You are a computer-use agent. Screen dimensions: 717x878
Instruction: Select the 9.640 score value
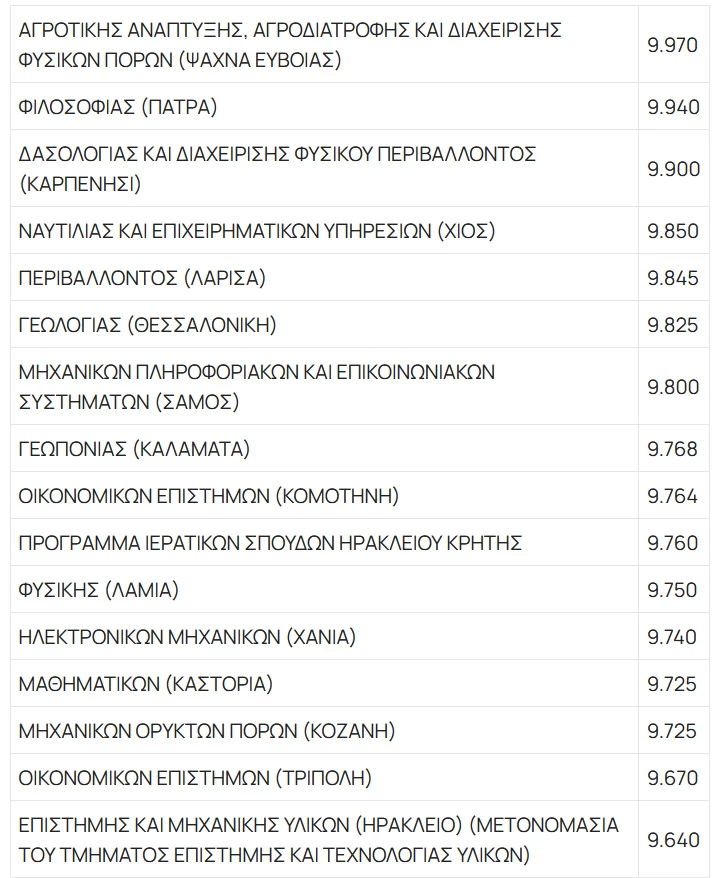(x=673, y=840)
